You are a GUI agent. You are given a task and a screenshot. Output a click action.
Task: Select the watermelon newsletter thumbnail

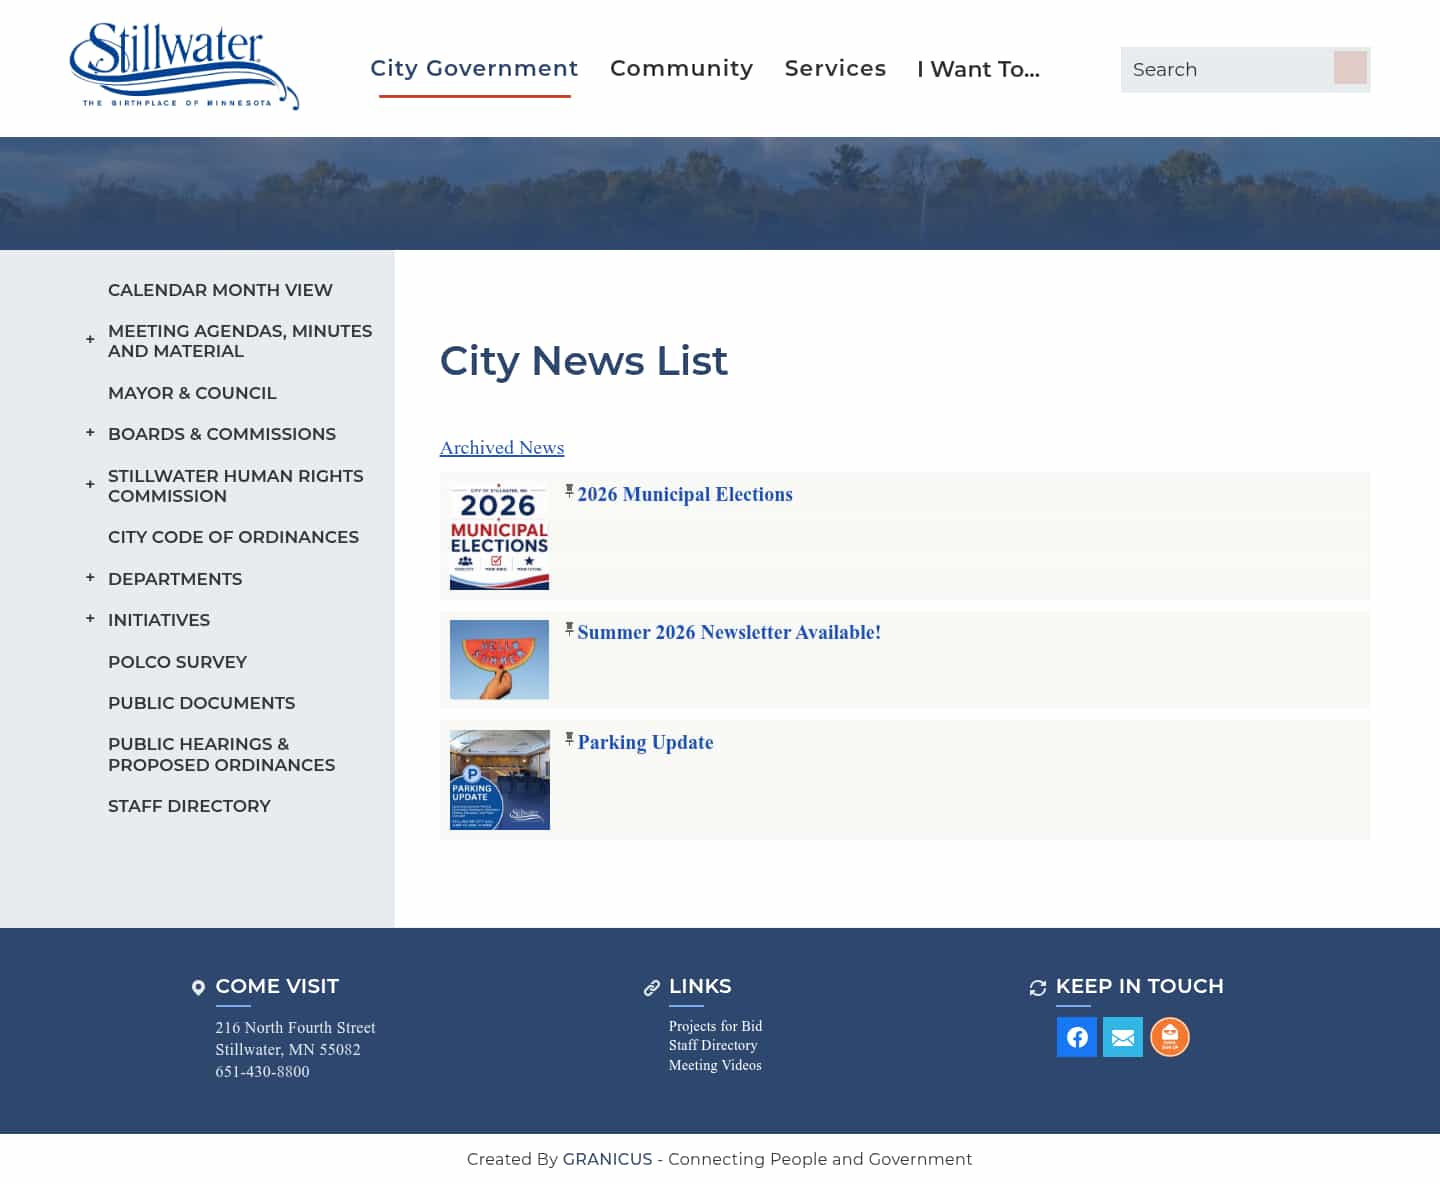pyautogui.click(x=499, y=660)
